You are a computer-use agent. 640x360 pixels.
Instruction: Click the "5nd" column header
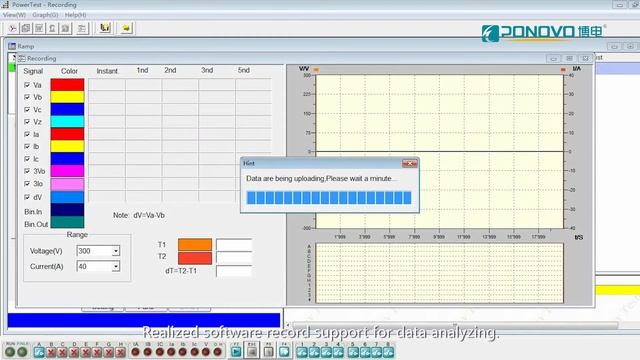[244, 70]
